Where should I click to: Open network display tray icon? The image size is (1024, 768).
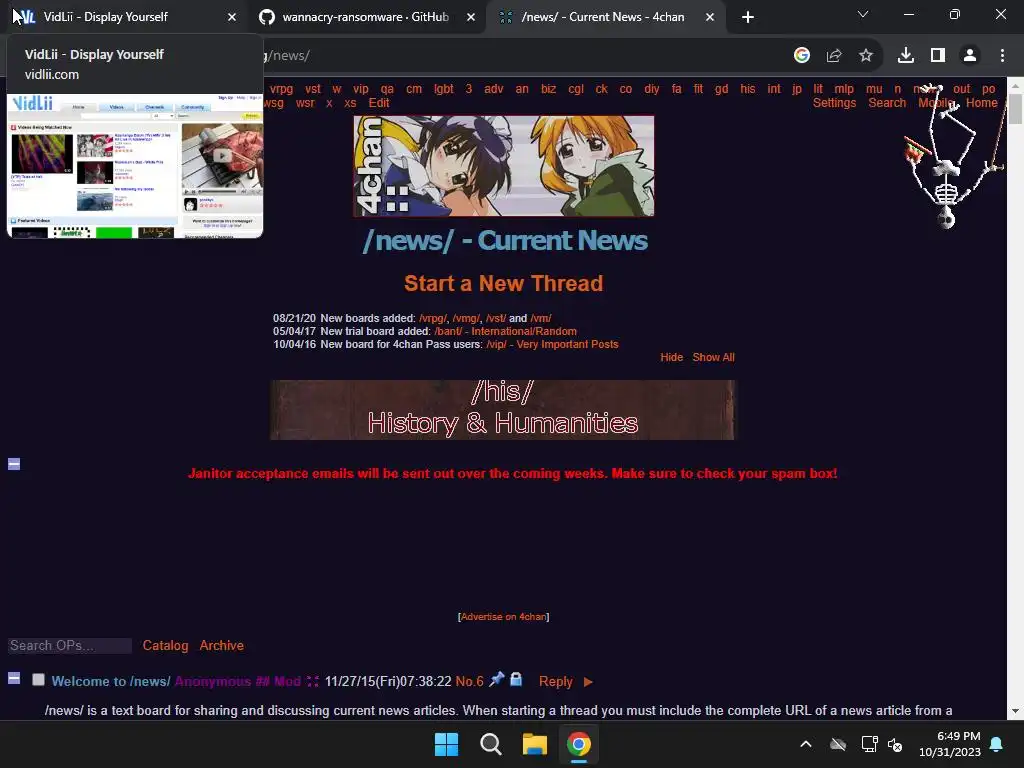869,744
